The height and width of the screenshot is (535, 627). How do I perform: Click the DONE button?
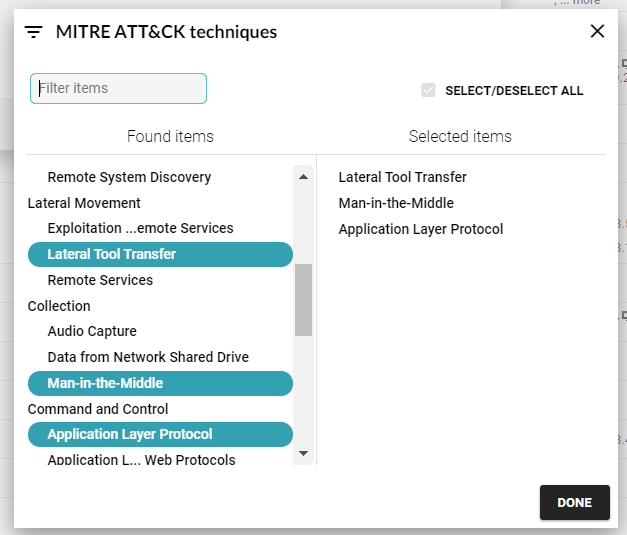(575, 503)
